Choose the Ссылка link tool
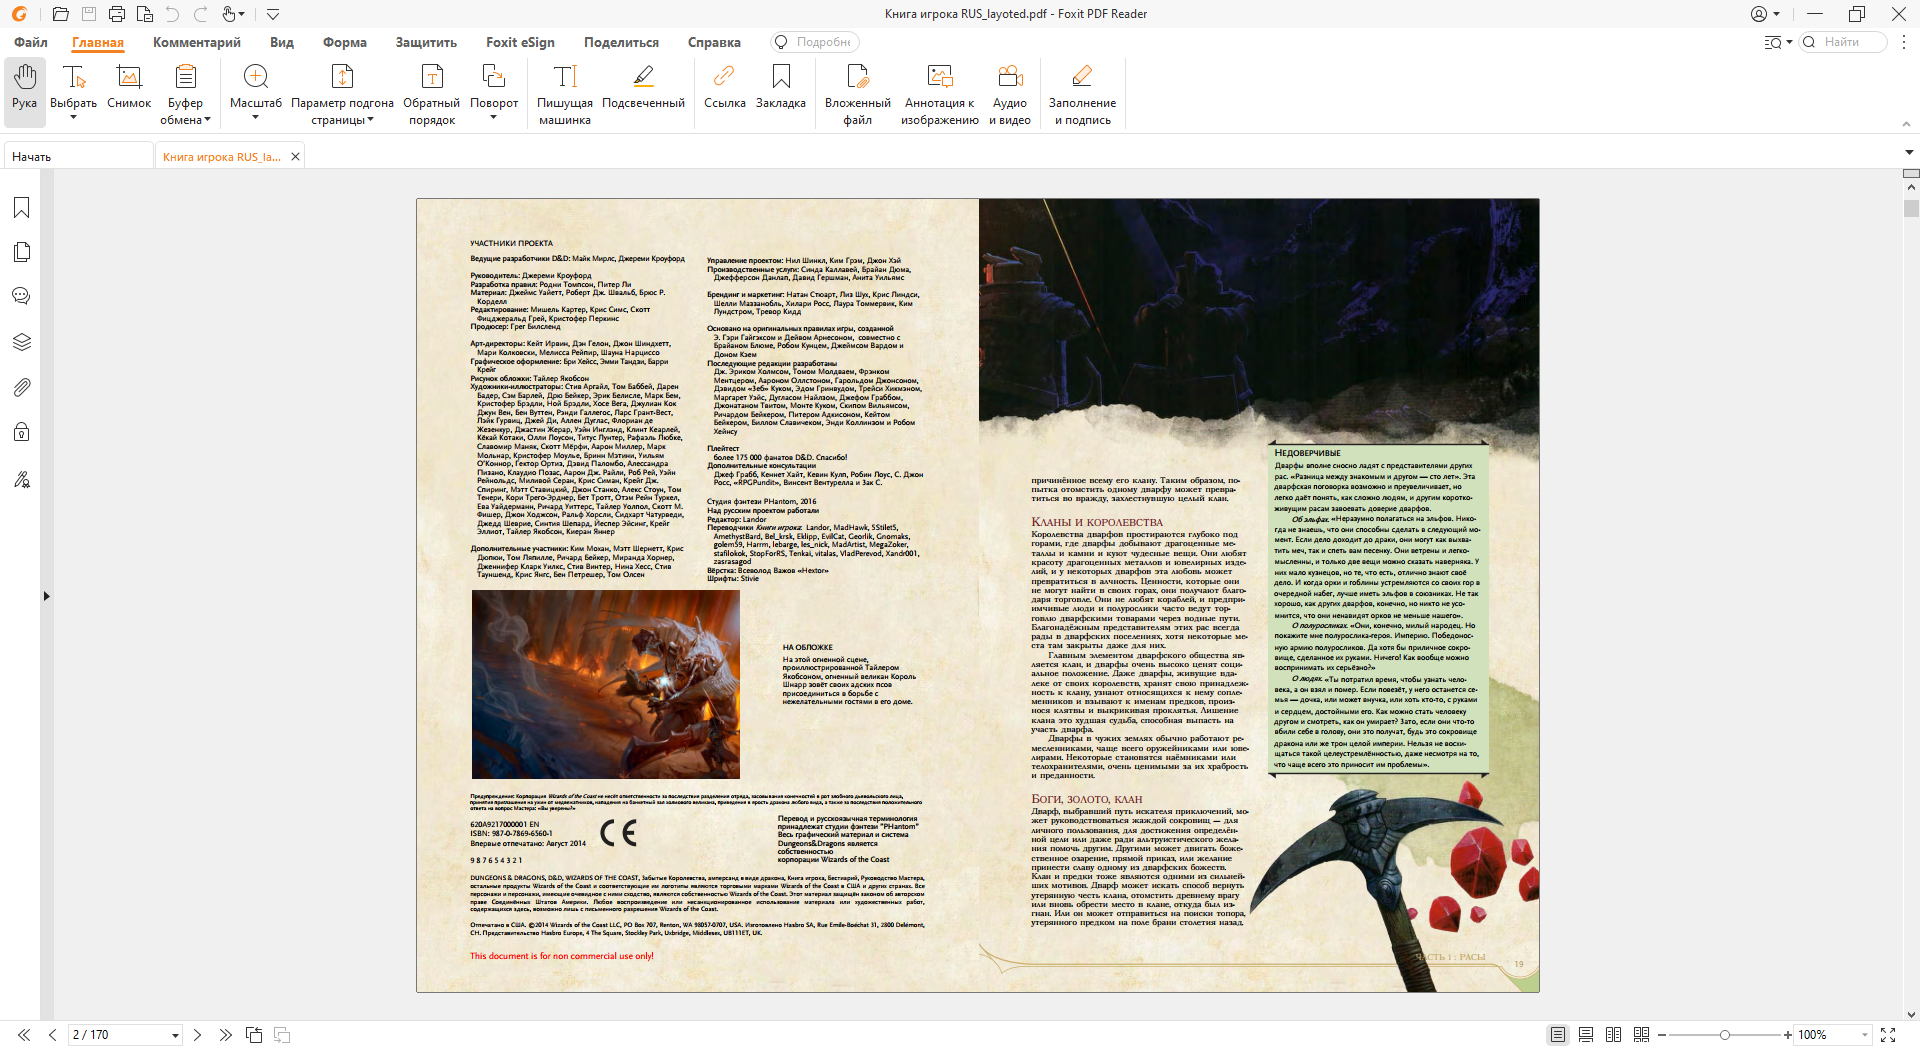The height and width of the screenshot is (1050, 1920). click(x=724, y=87)
